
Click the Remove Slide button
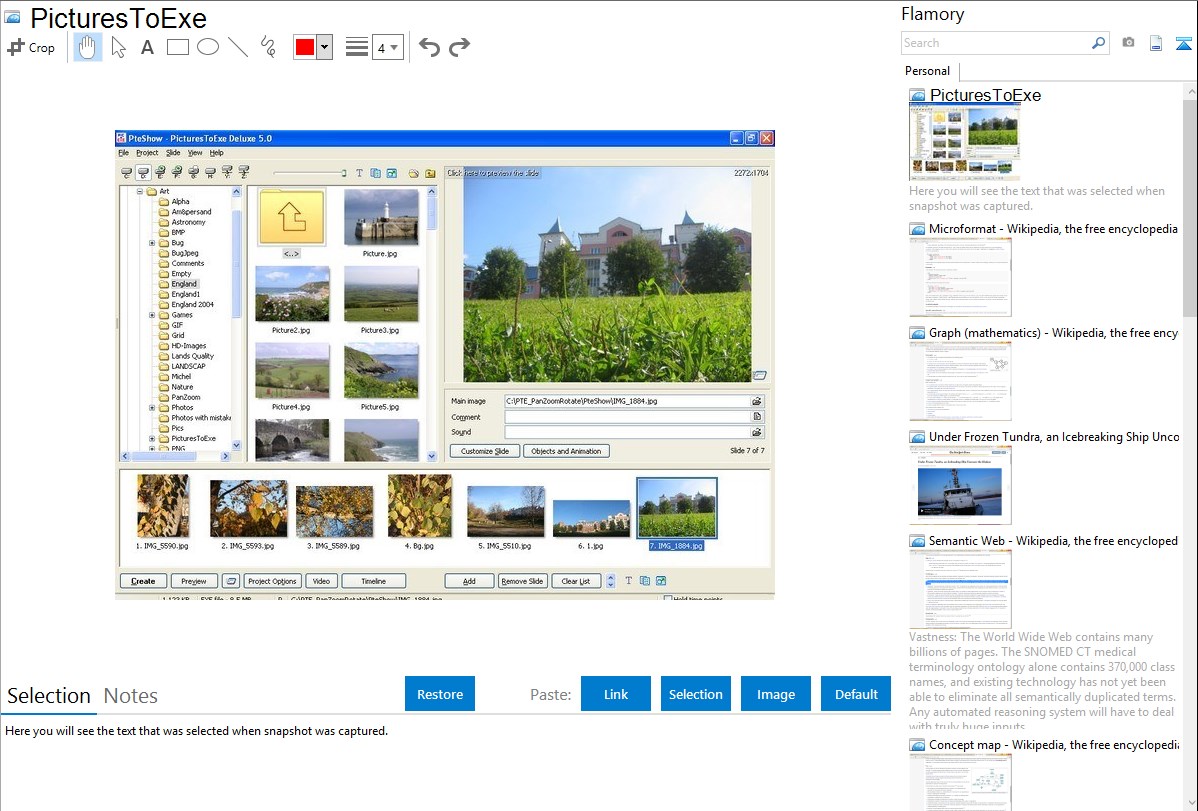point(522,581)
